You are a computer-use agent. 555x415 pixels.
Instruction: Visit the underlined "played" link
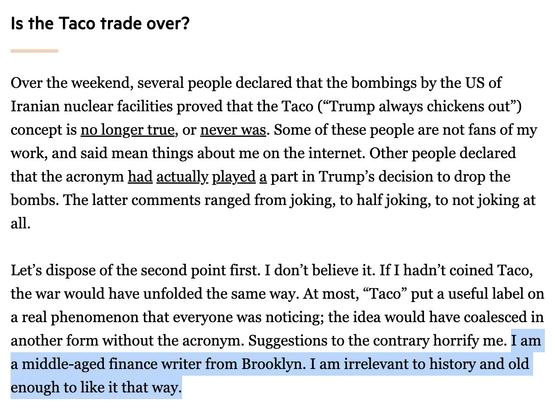pyautogui.click(x=234, y=177)
